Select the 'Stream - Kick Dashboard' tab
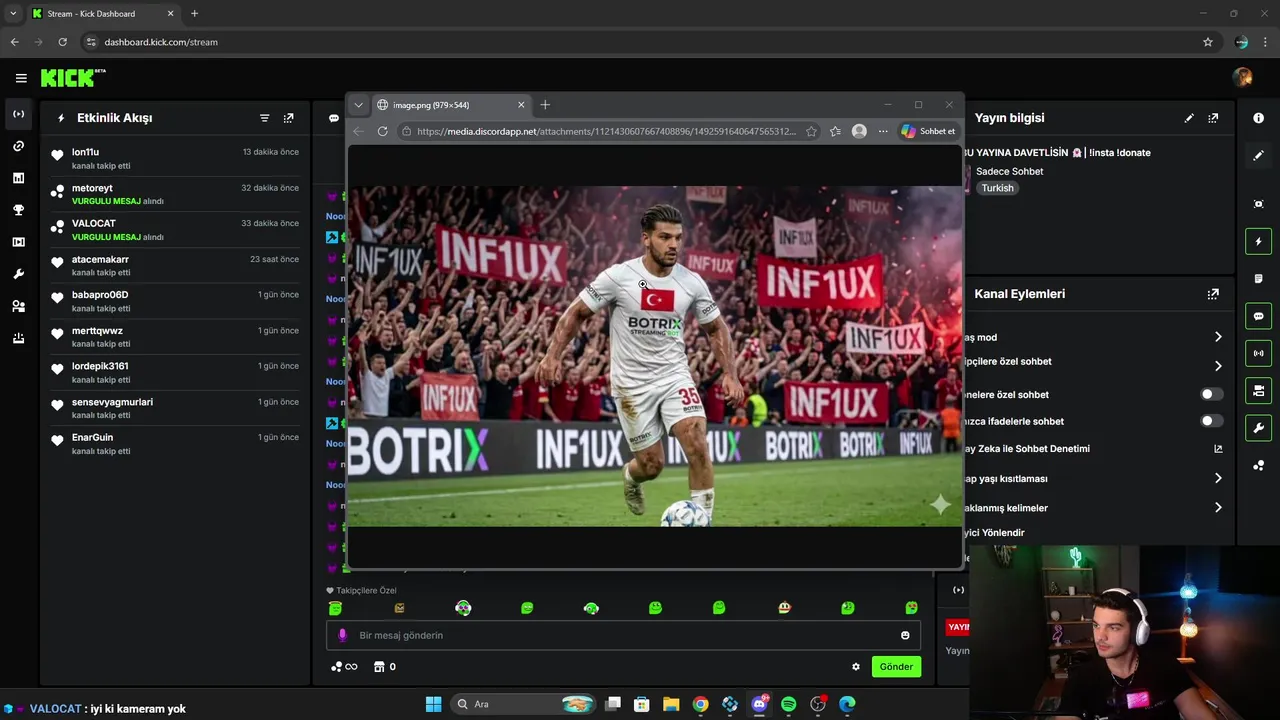Screen dimensions: 1280x720 103,13
